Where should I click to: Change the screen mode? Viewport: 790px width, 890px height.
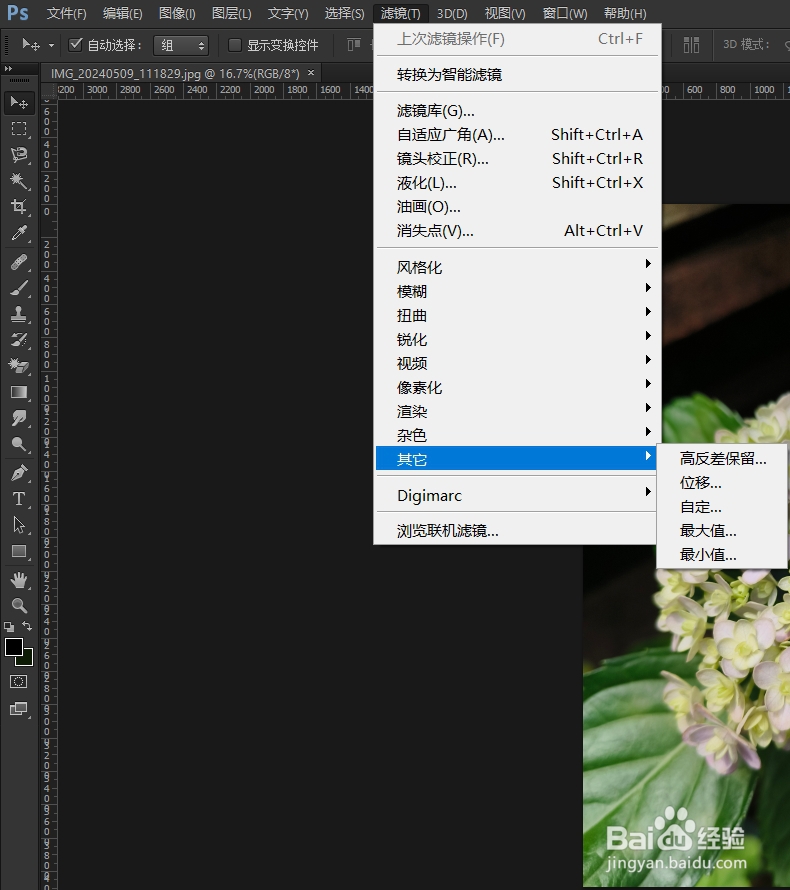click(19, 708)
